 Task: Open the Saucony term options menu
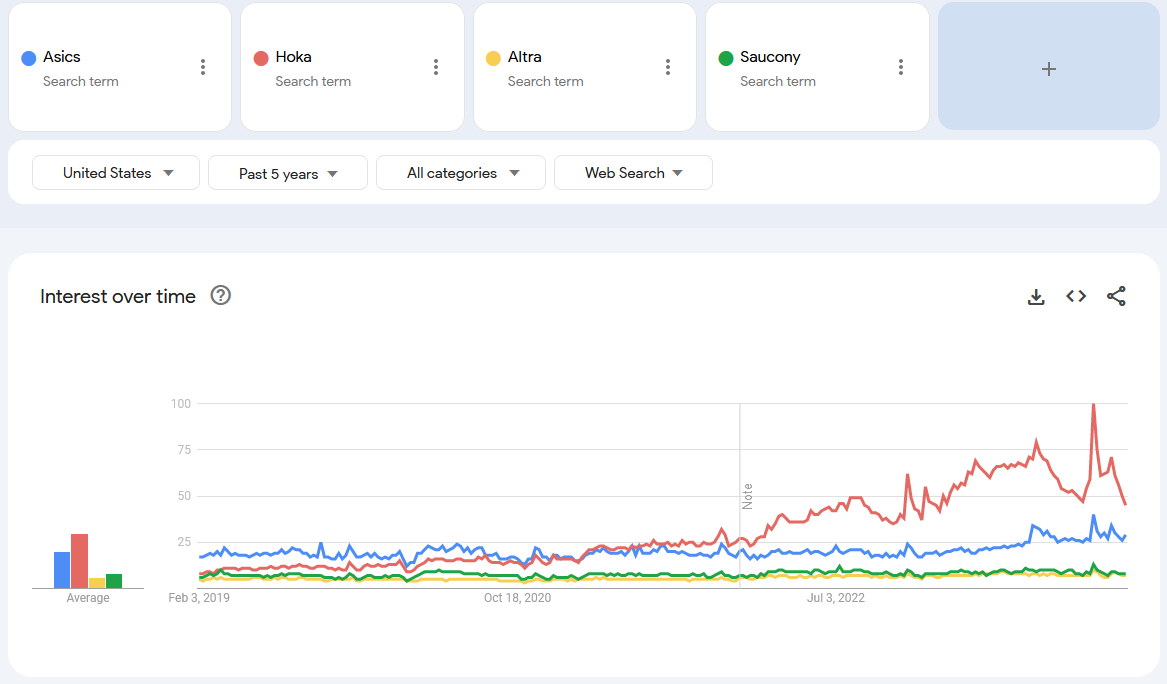click(x=901, y=67)
